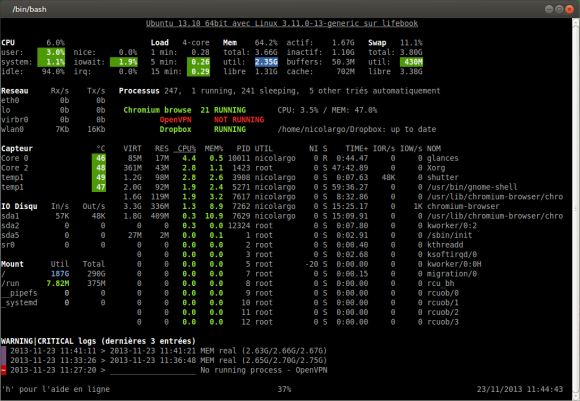Click the 37% indicator in the footer
The image size is (580, 401).
pos(284,389)
